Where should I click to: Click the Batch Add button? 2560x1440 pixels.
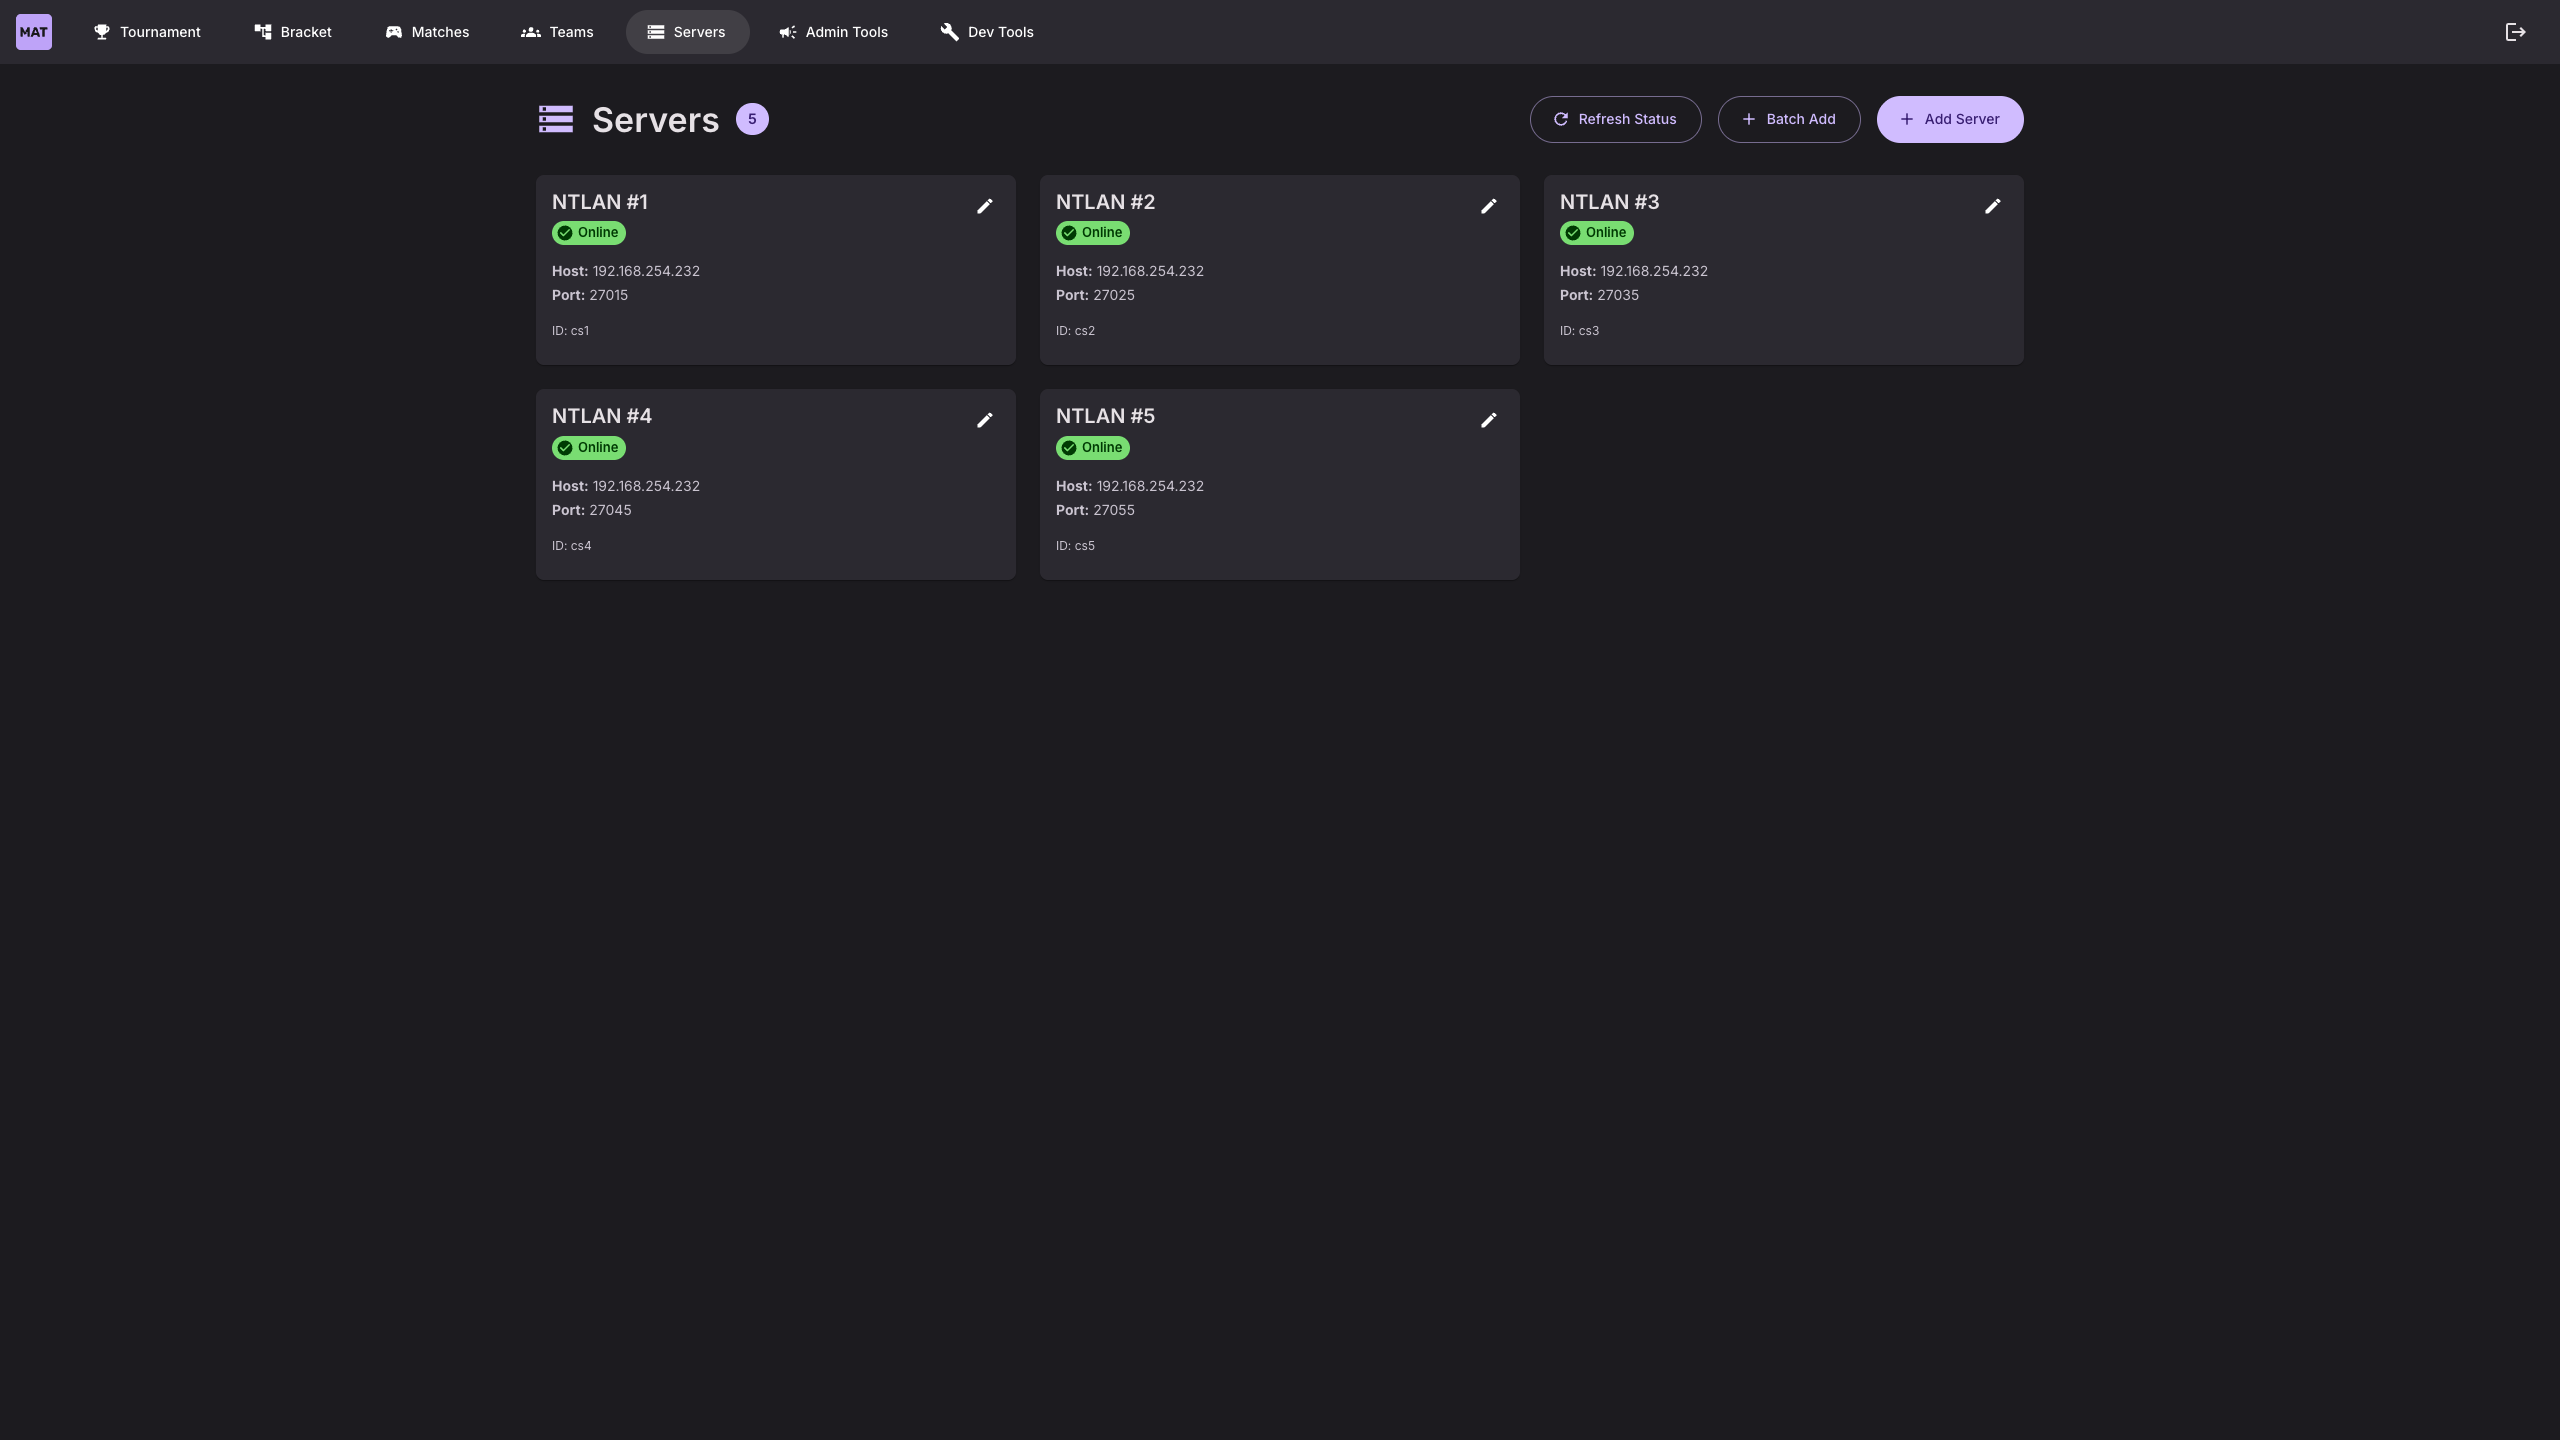click(x=1788, y=119)
